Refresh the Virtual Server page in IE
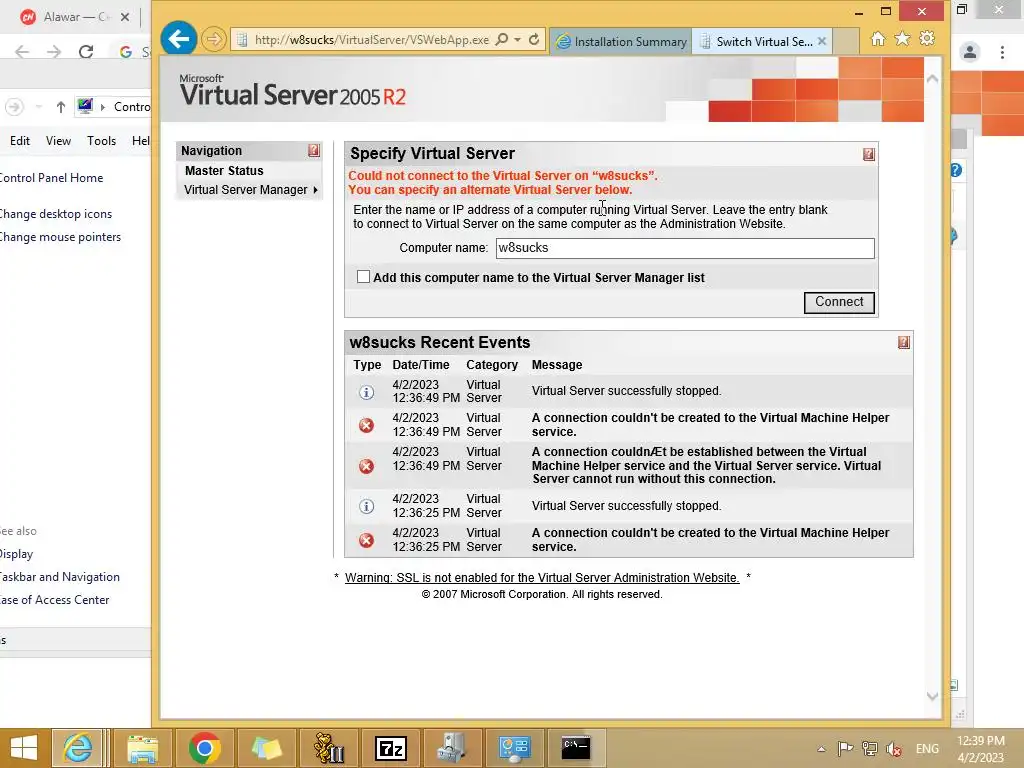 point(534,40)
